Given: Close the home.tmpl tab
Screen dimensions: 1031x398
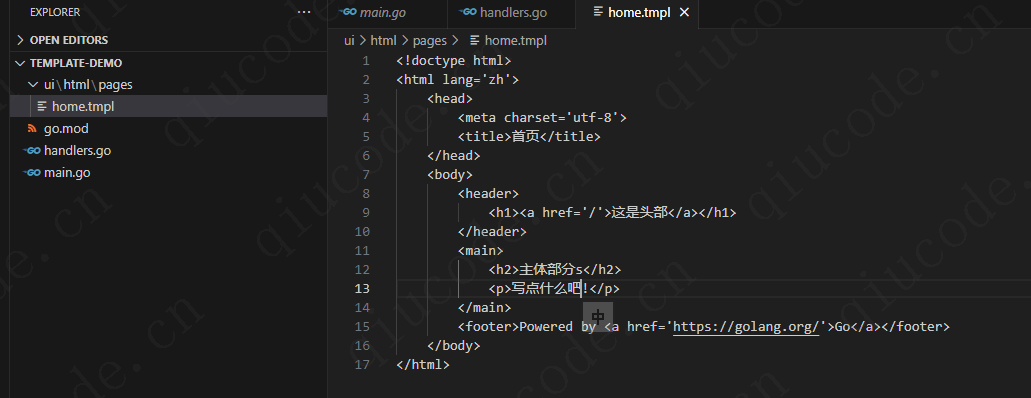Looking at the screenshot, I should (684, 12).
